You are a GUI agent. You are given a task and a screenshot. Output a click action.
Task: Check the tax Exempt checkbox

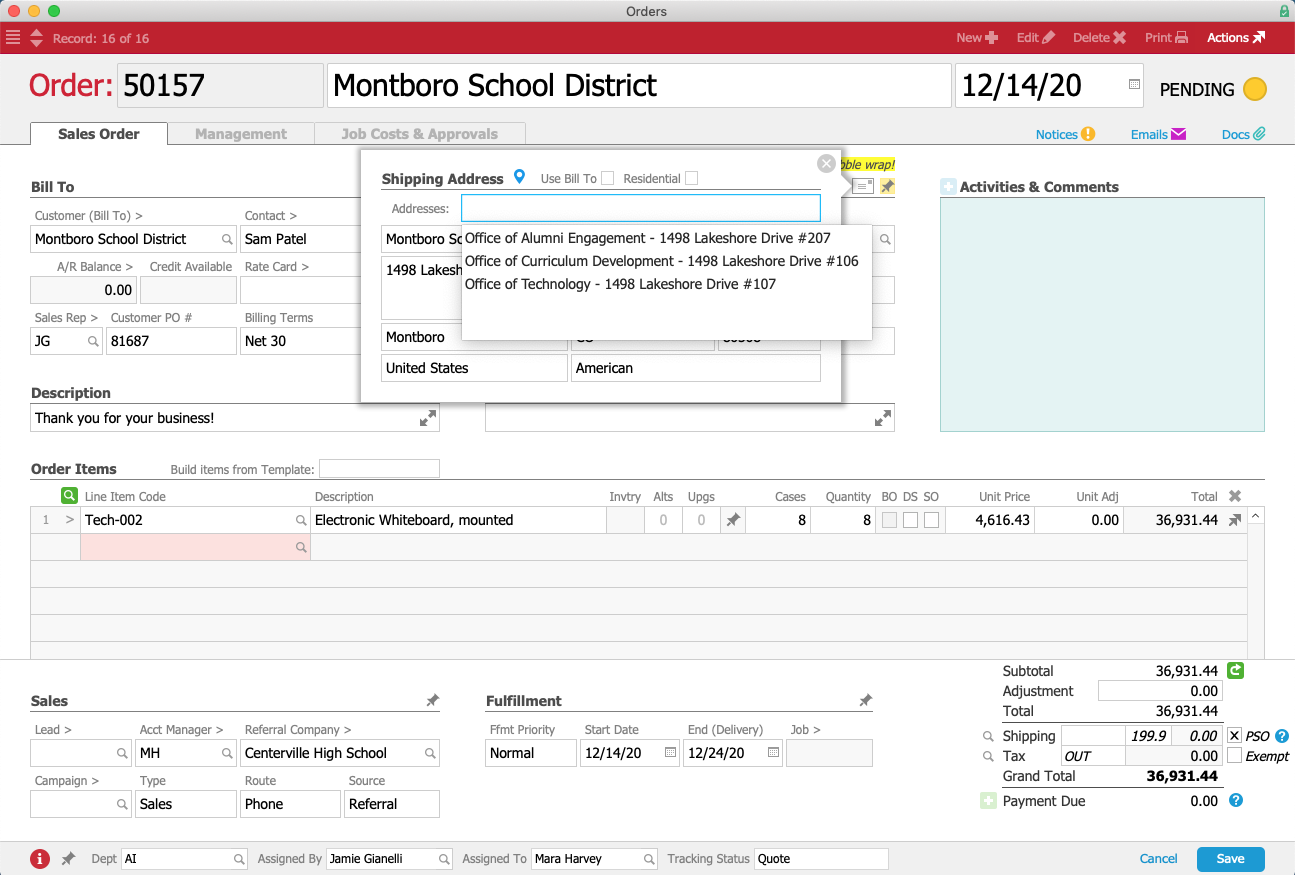(1234, 756)
